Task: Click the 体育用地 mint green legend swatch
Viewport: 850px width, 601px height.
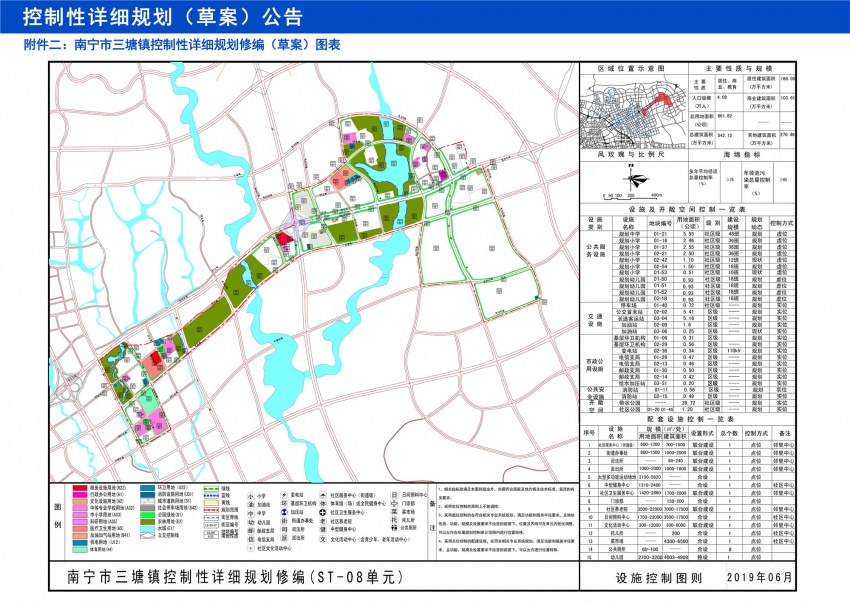Action: point(80,549)
